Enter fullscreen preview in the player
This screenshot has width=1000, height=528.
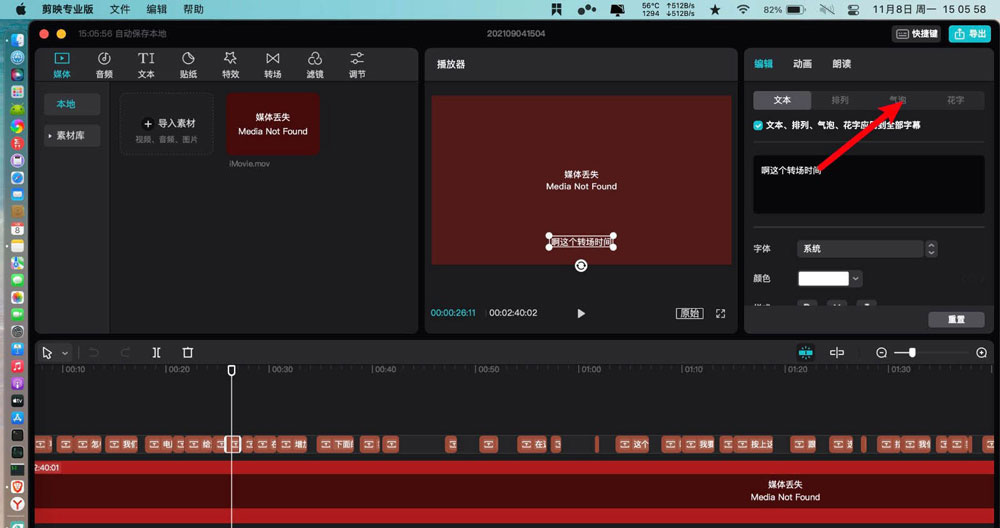click(721, 313)
